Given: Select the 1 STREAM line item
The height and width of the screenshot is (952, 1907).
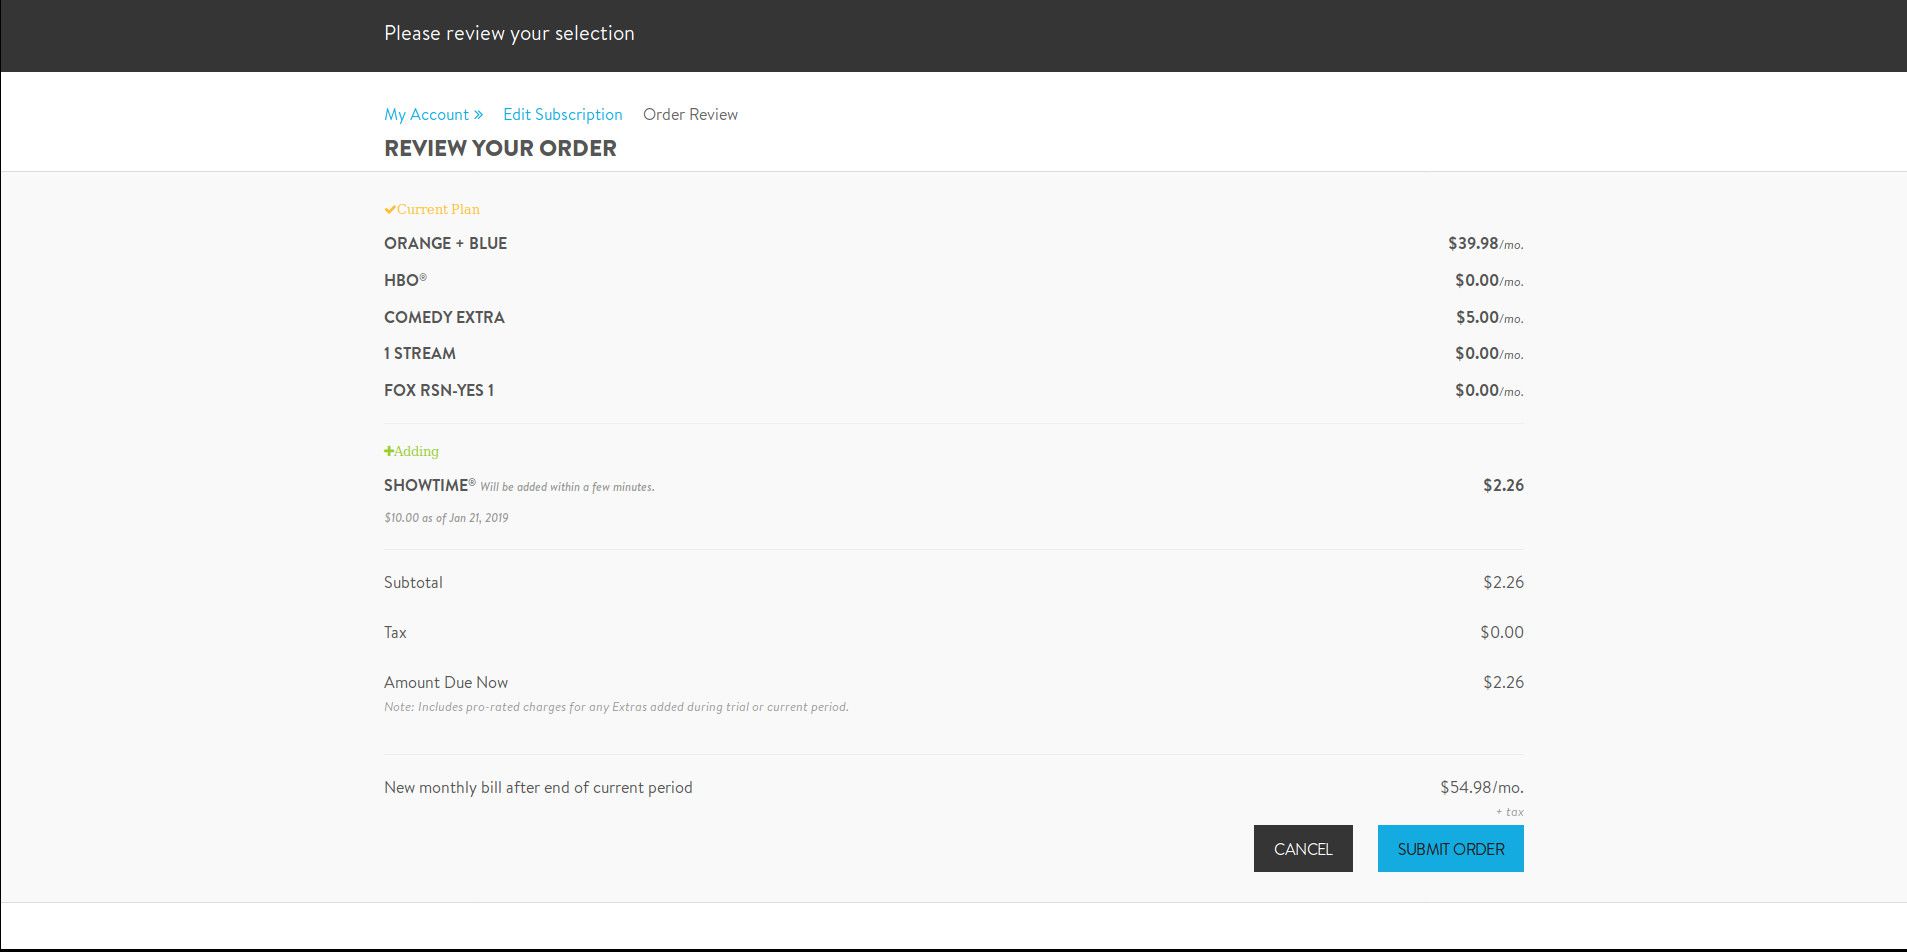Looking at the screenshot, I should pyautogui.click(x=420, y=353).
